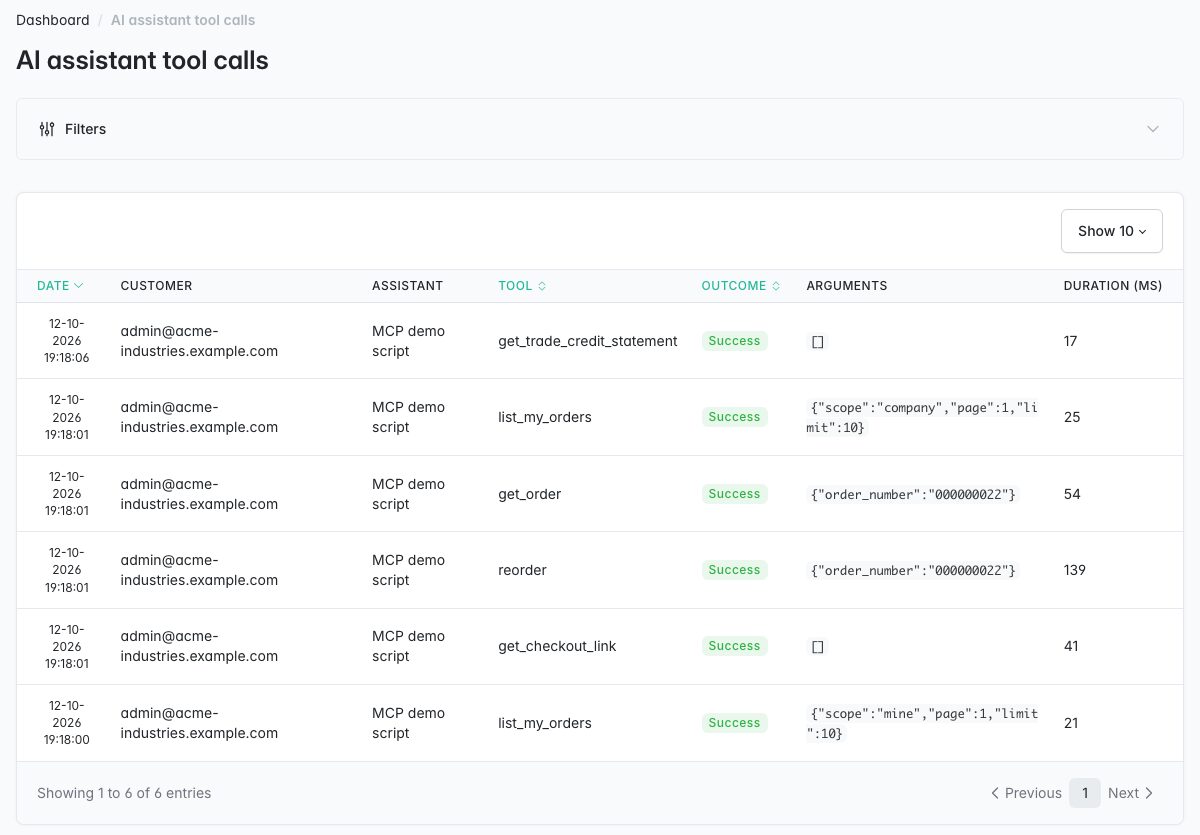Click date 19:18:06 cell
The width and height of the screenshot is (1200, 835).
(x=67, y=341)
